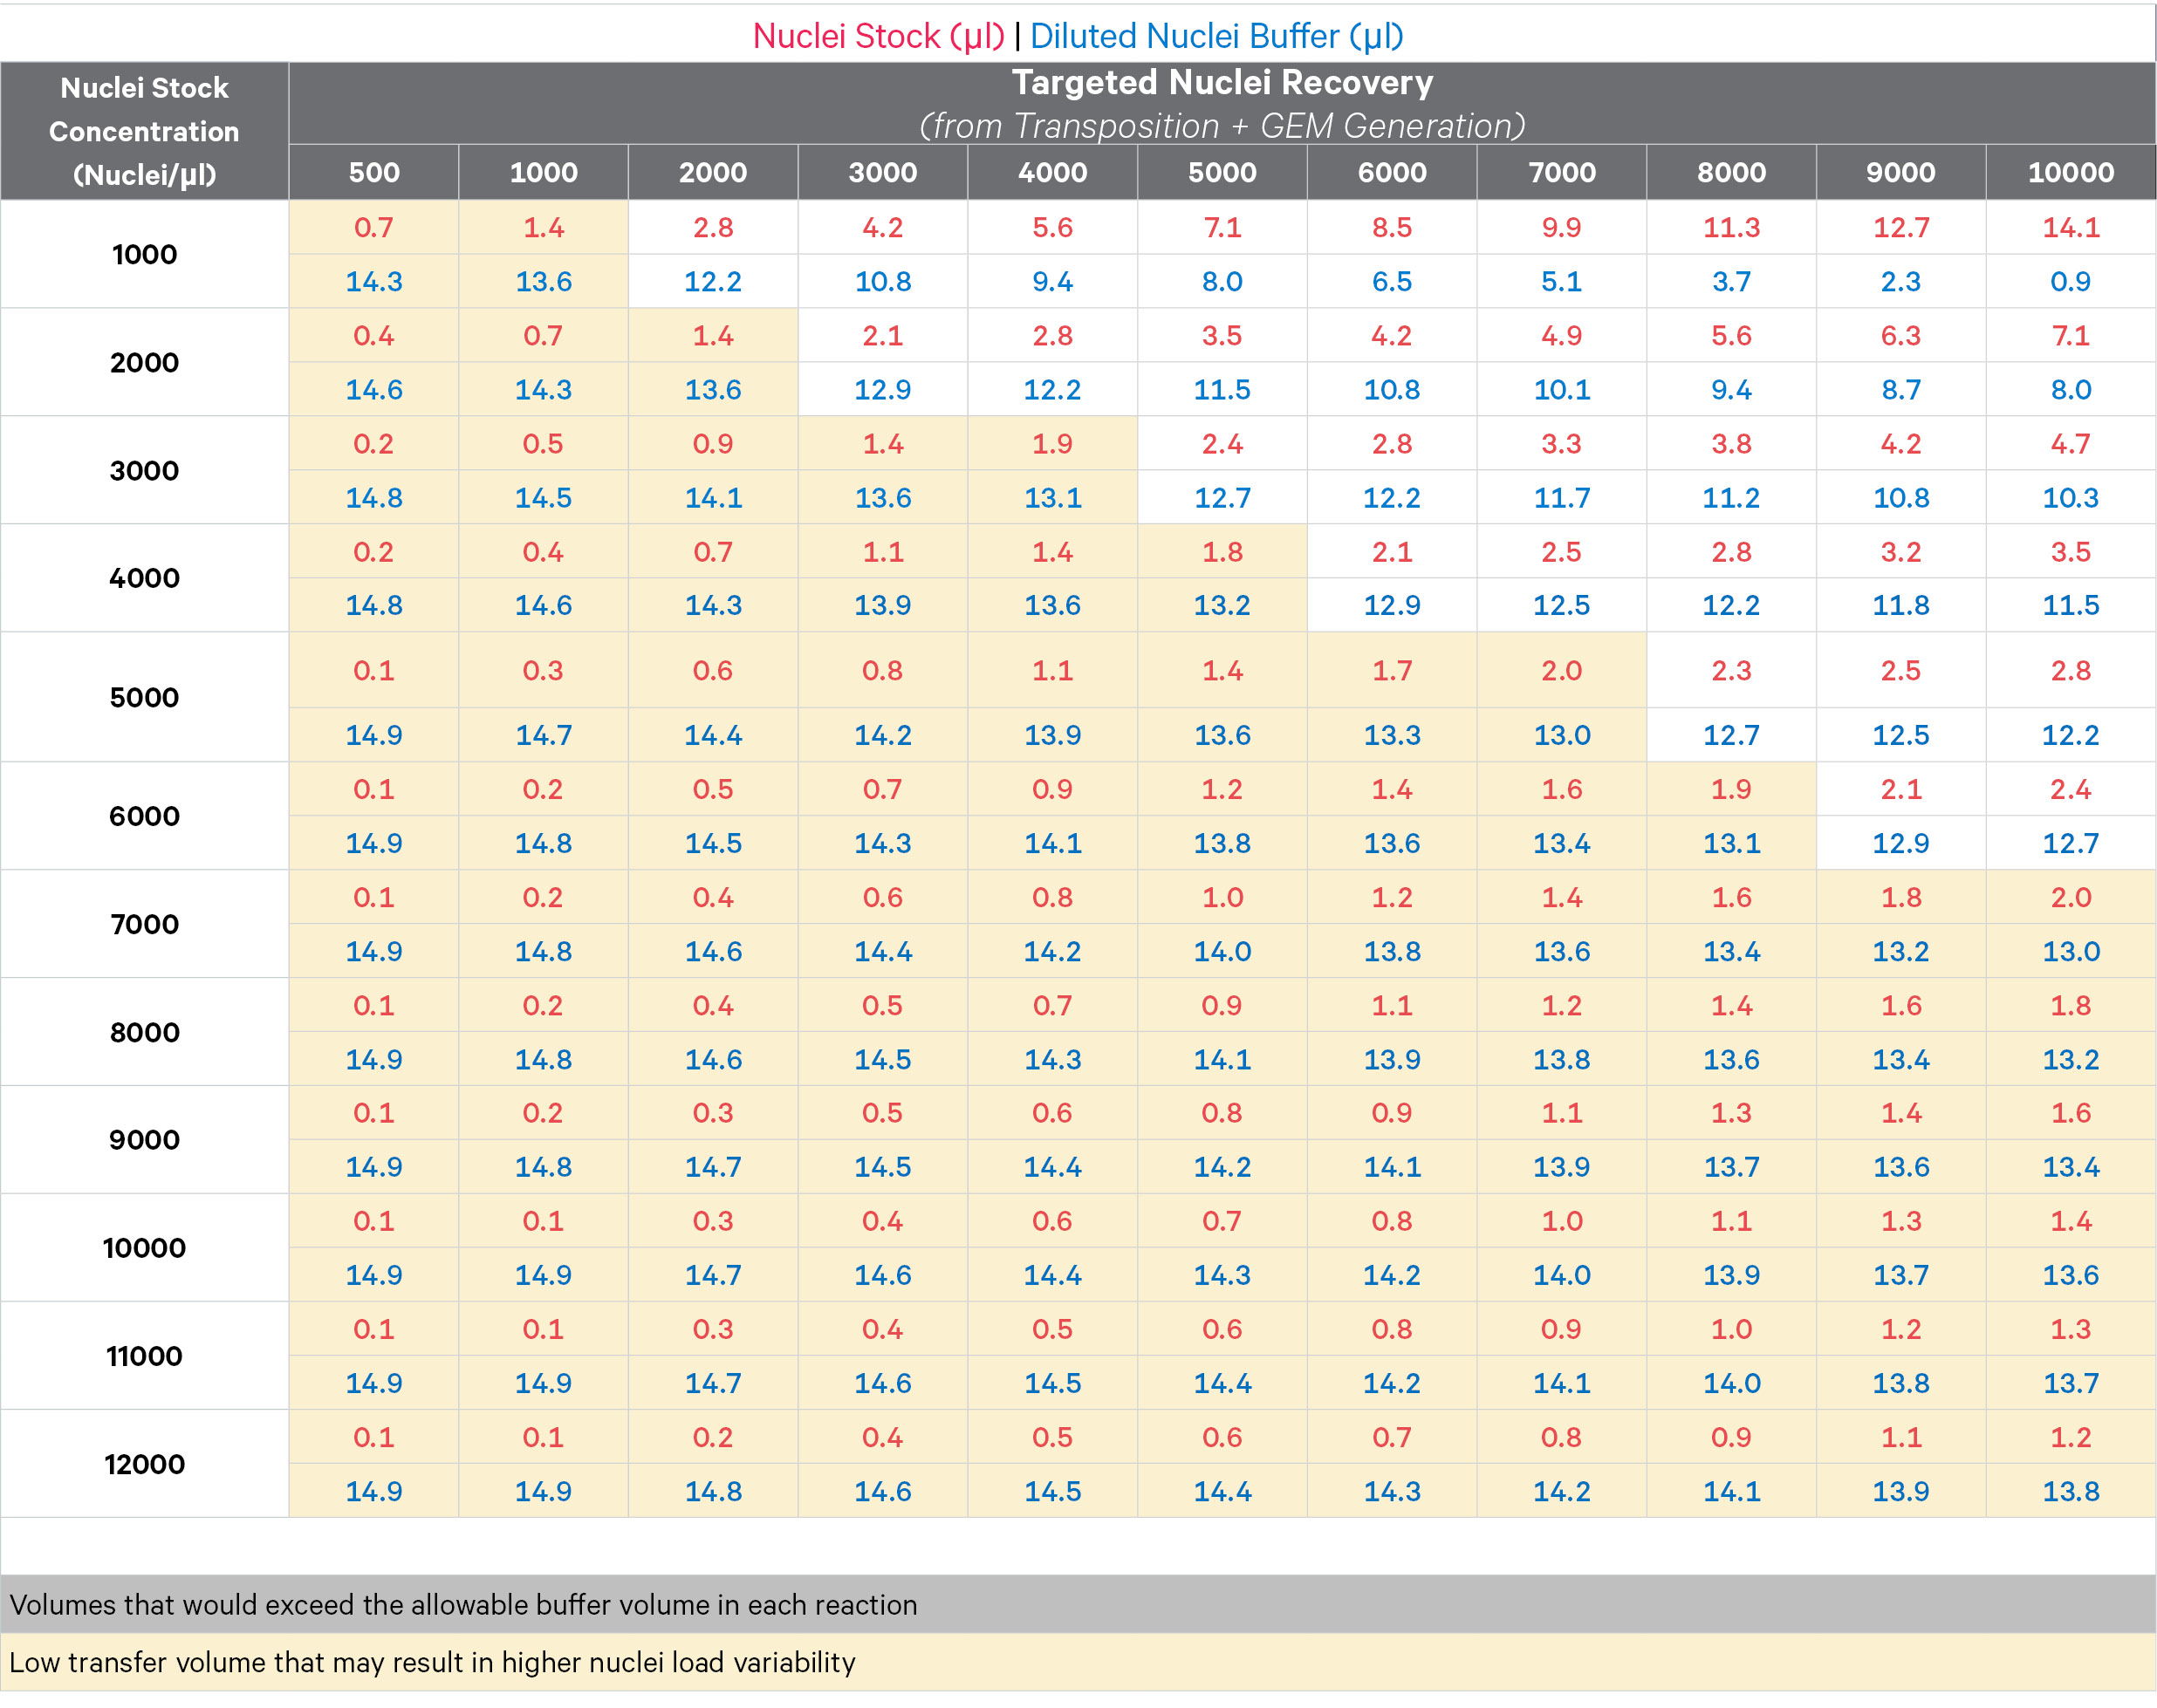The width and height of the screenshot is (2157, 1708).
Task: Click the 12000 stock concentration row label
Action: 144,1463
